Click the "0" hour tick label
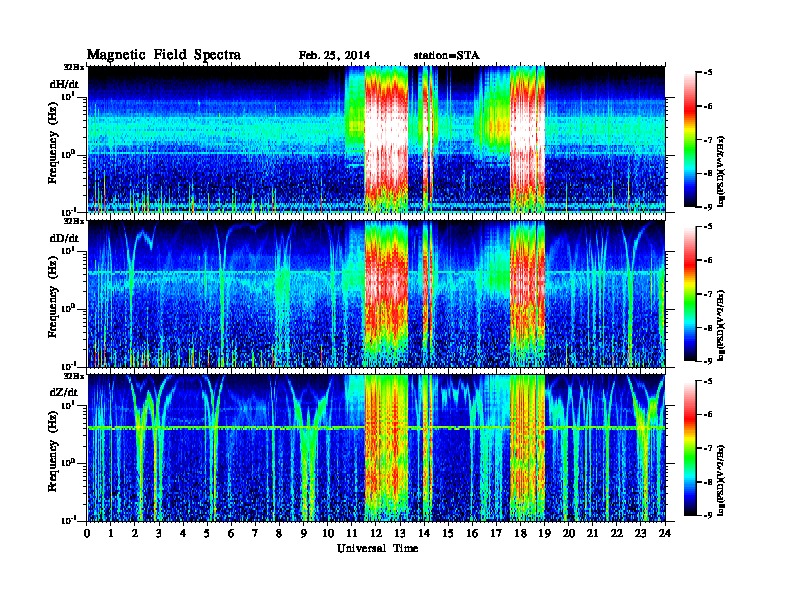792x612 pixels. 87,533
